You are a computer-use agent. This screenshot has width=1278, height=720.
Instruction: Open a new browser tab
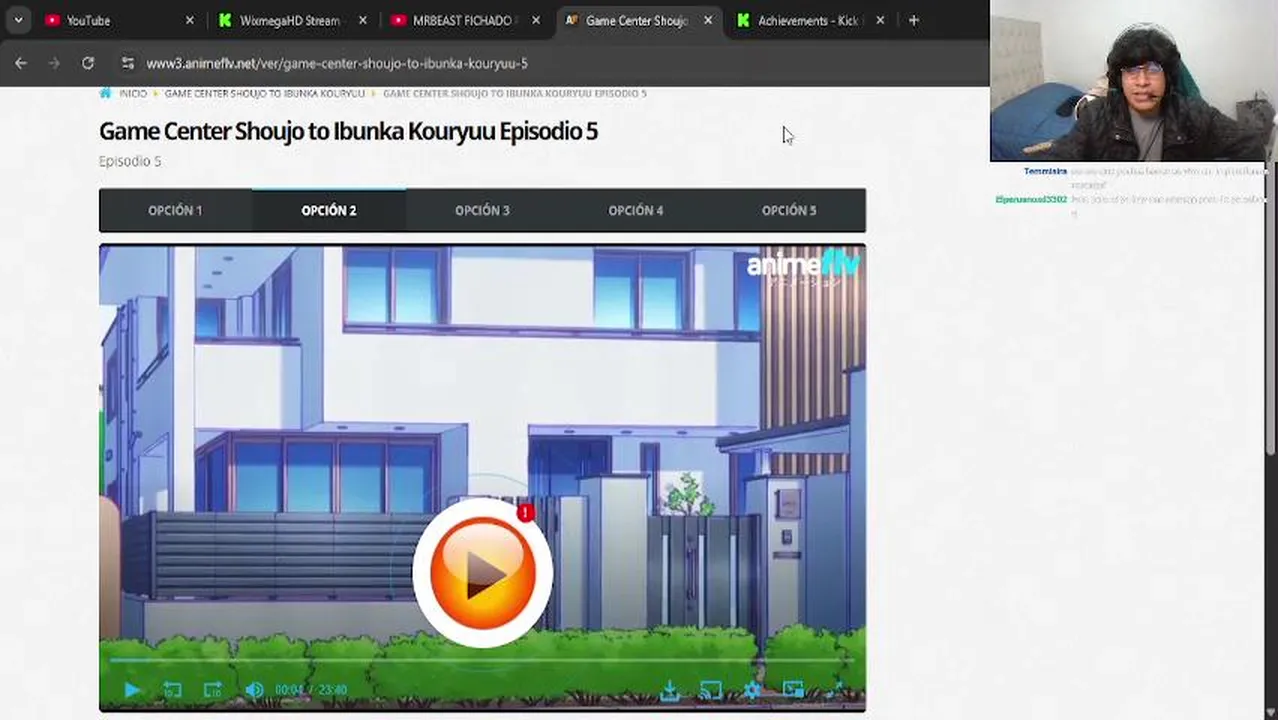coord(913,20)
